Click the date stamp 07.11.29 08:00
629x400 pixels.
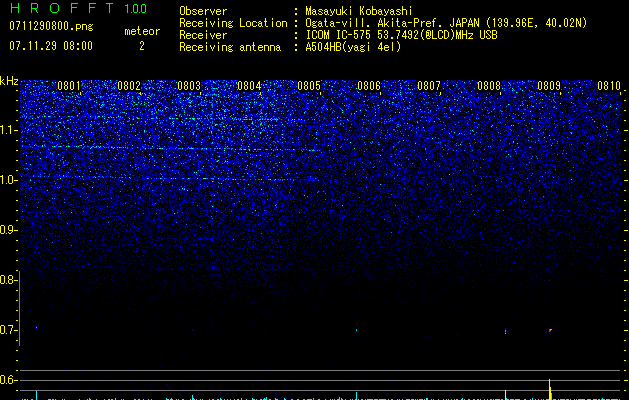(51, 46)
